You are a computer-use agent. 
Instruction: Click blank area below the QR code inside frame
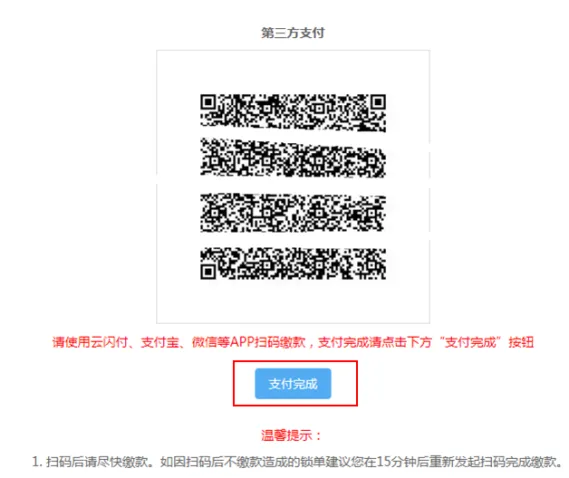coord(293,301)
